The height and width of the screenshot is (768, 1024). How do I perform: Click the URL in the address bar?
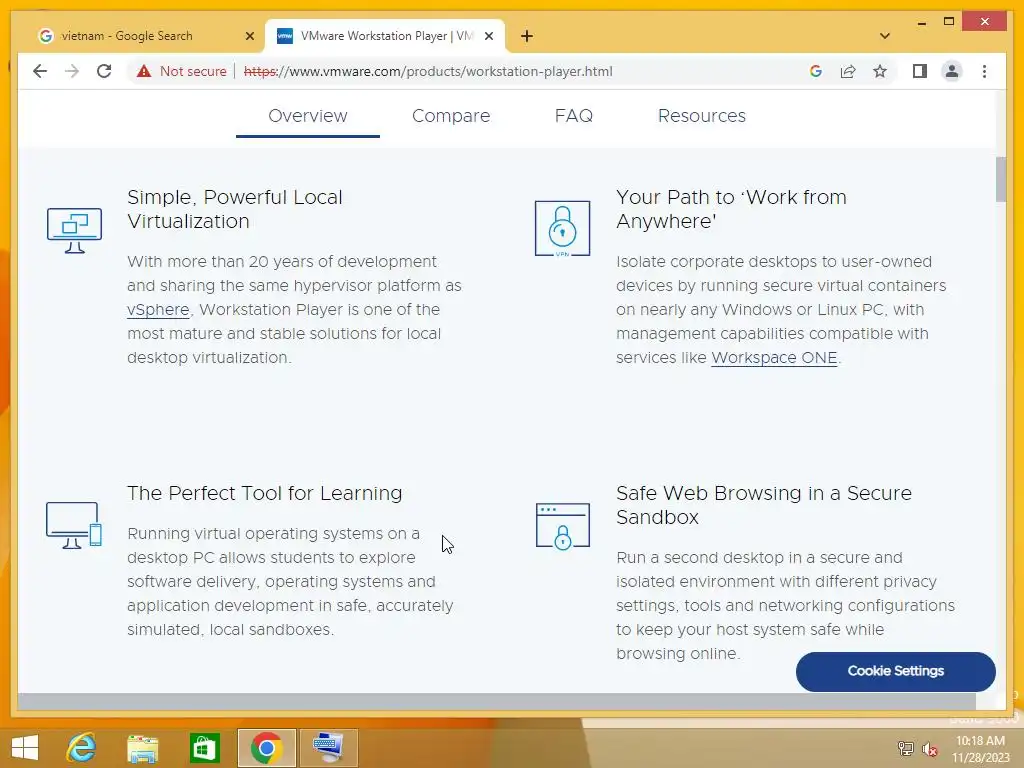428,71
